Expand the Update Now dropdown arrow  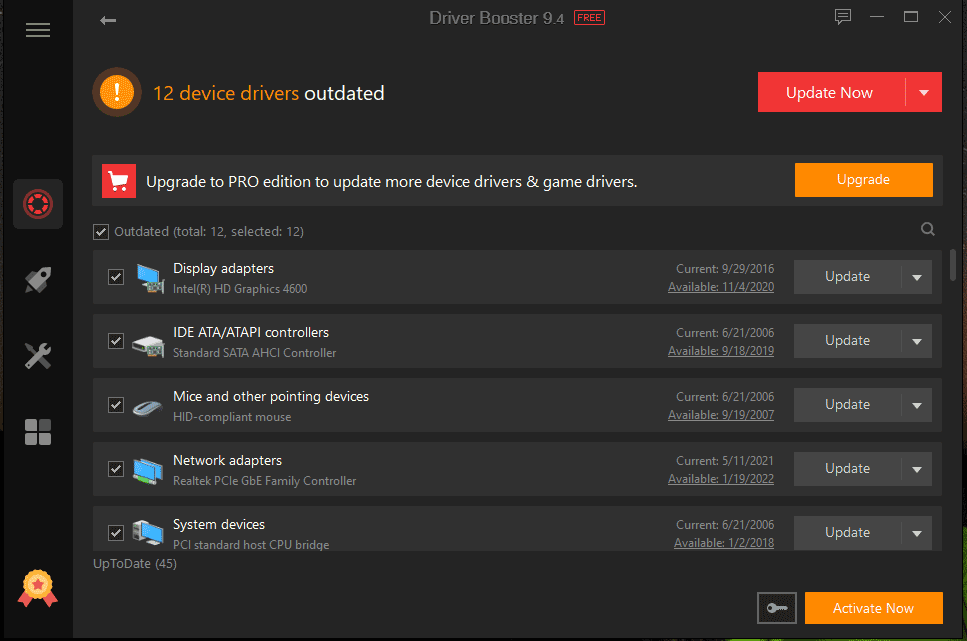tap(924, 93)
